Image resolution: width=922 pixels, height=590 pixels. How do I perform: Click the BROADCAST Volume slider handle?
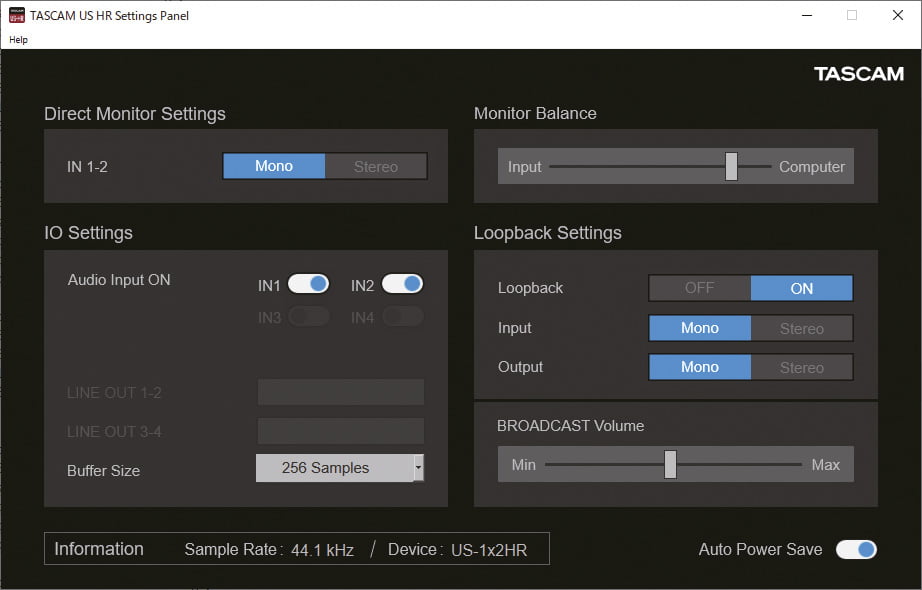(x=670, y=464)
